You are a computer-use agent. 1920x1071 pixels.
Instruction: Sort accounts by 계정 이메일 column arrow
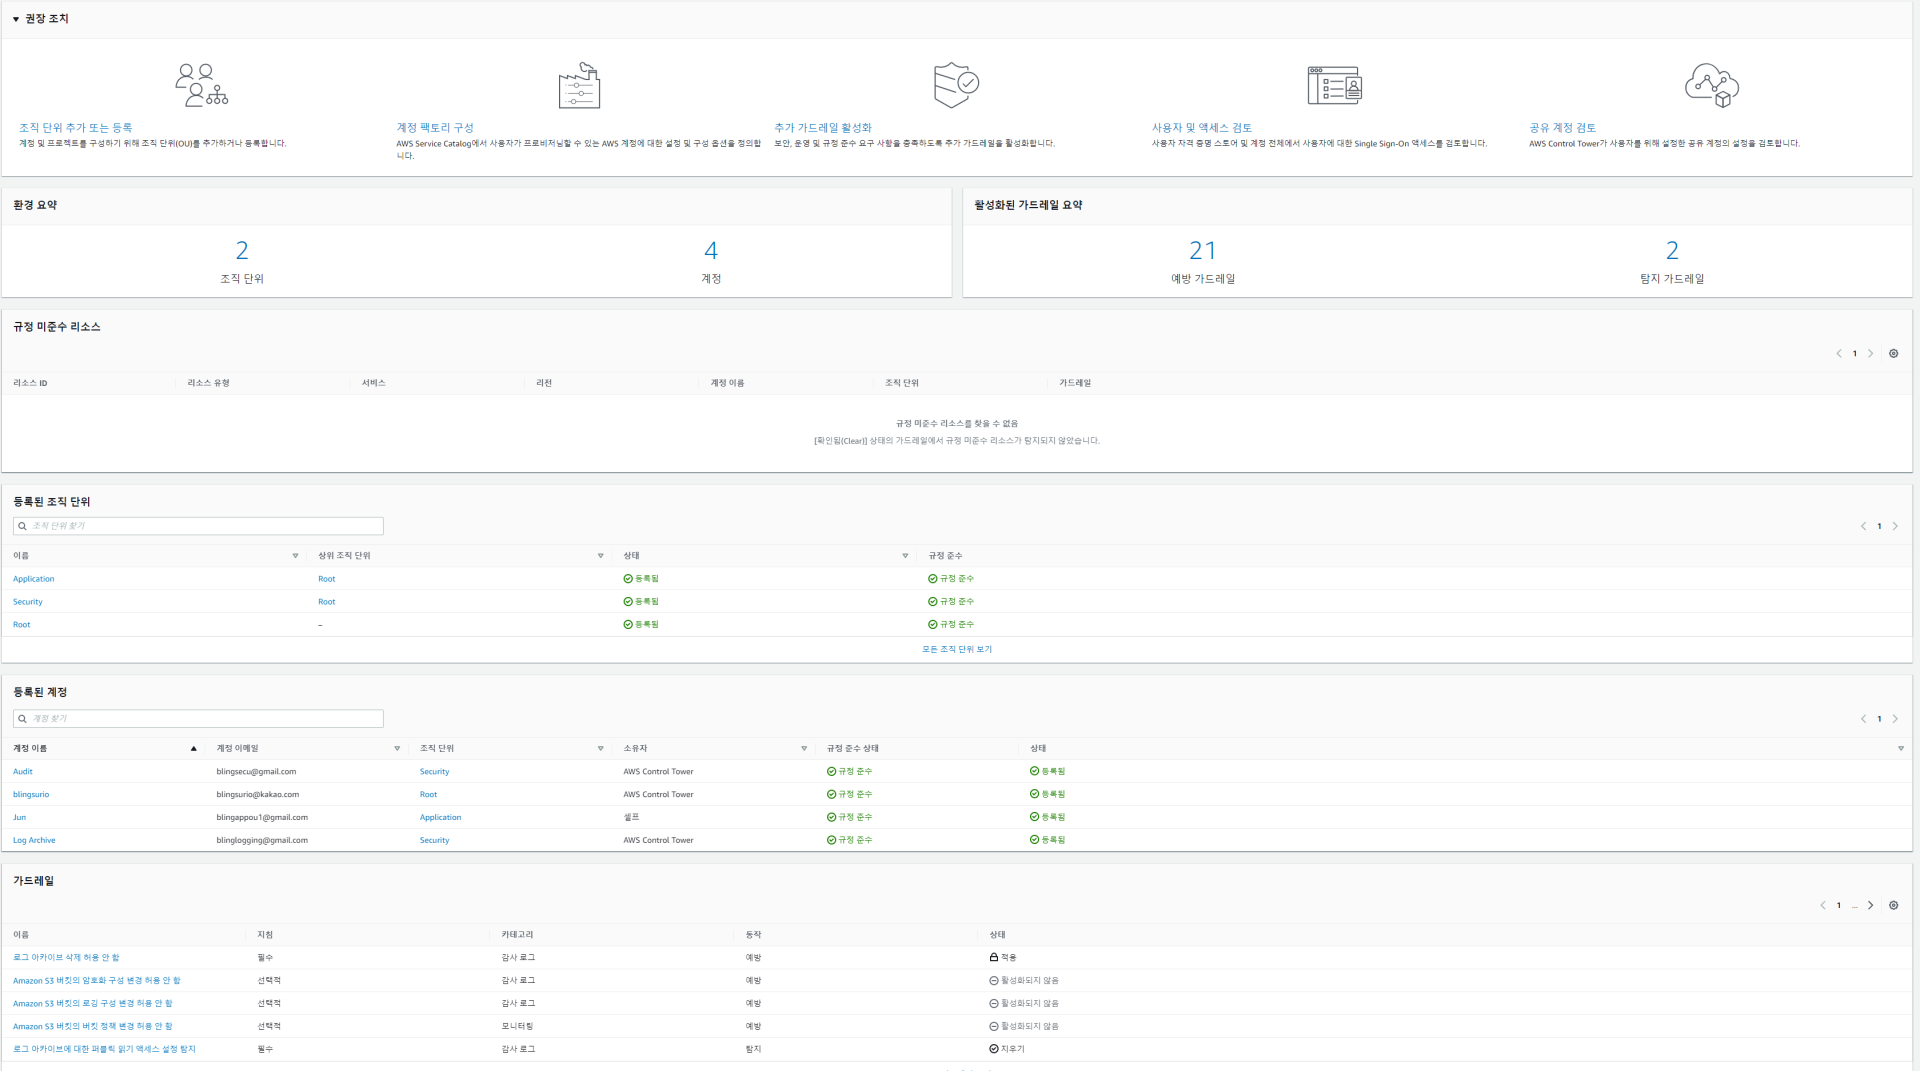coord(397,749)
